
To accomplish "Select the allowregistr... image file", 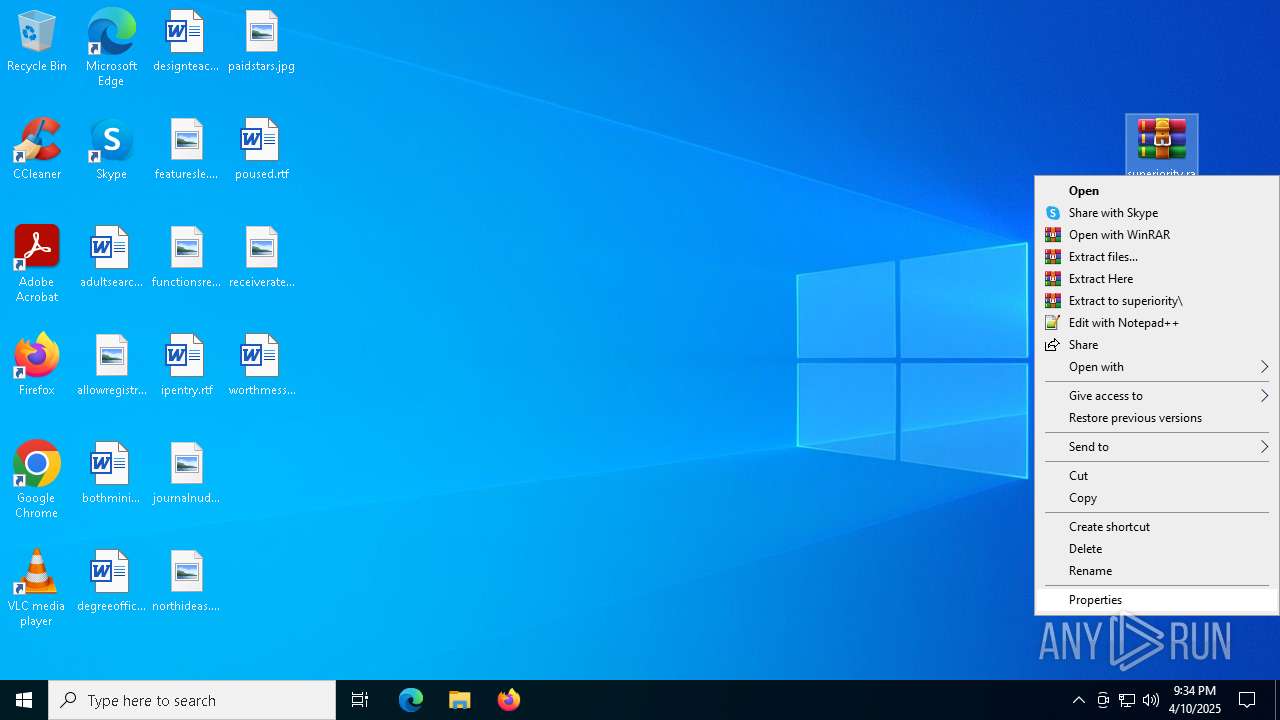I will point(111,366).
